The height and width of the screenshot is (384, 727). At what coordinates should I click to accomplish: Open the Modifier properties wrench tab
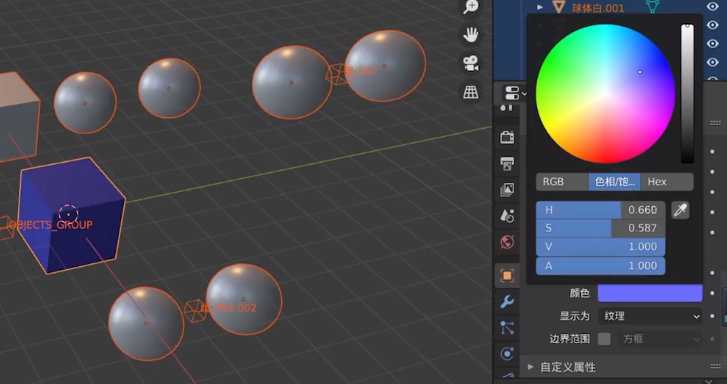507,301
